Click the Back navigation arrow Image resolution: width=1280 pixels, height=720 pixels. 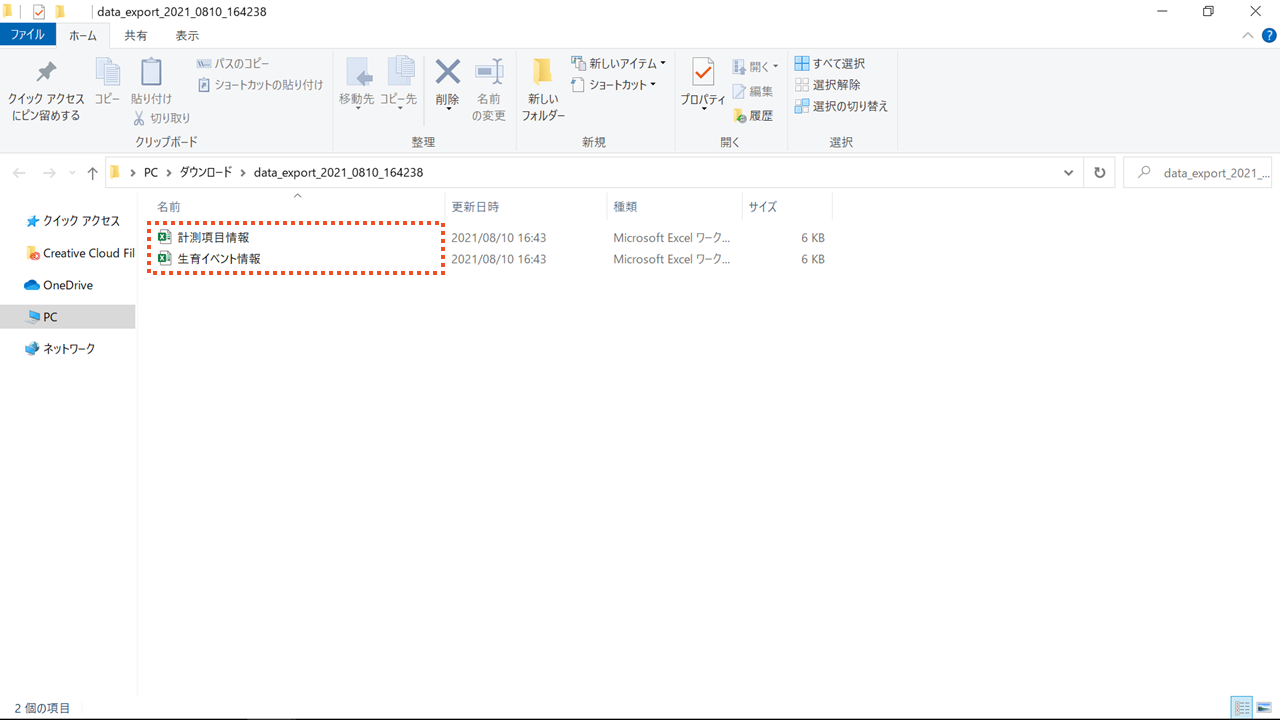click(x=19, y=173)
